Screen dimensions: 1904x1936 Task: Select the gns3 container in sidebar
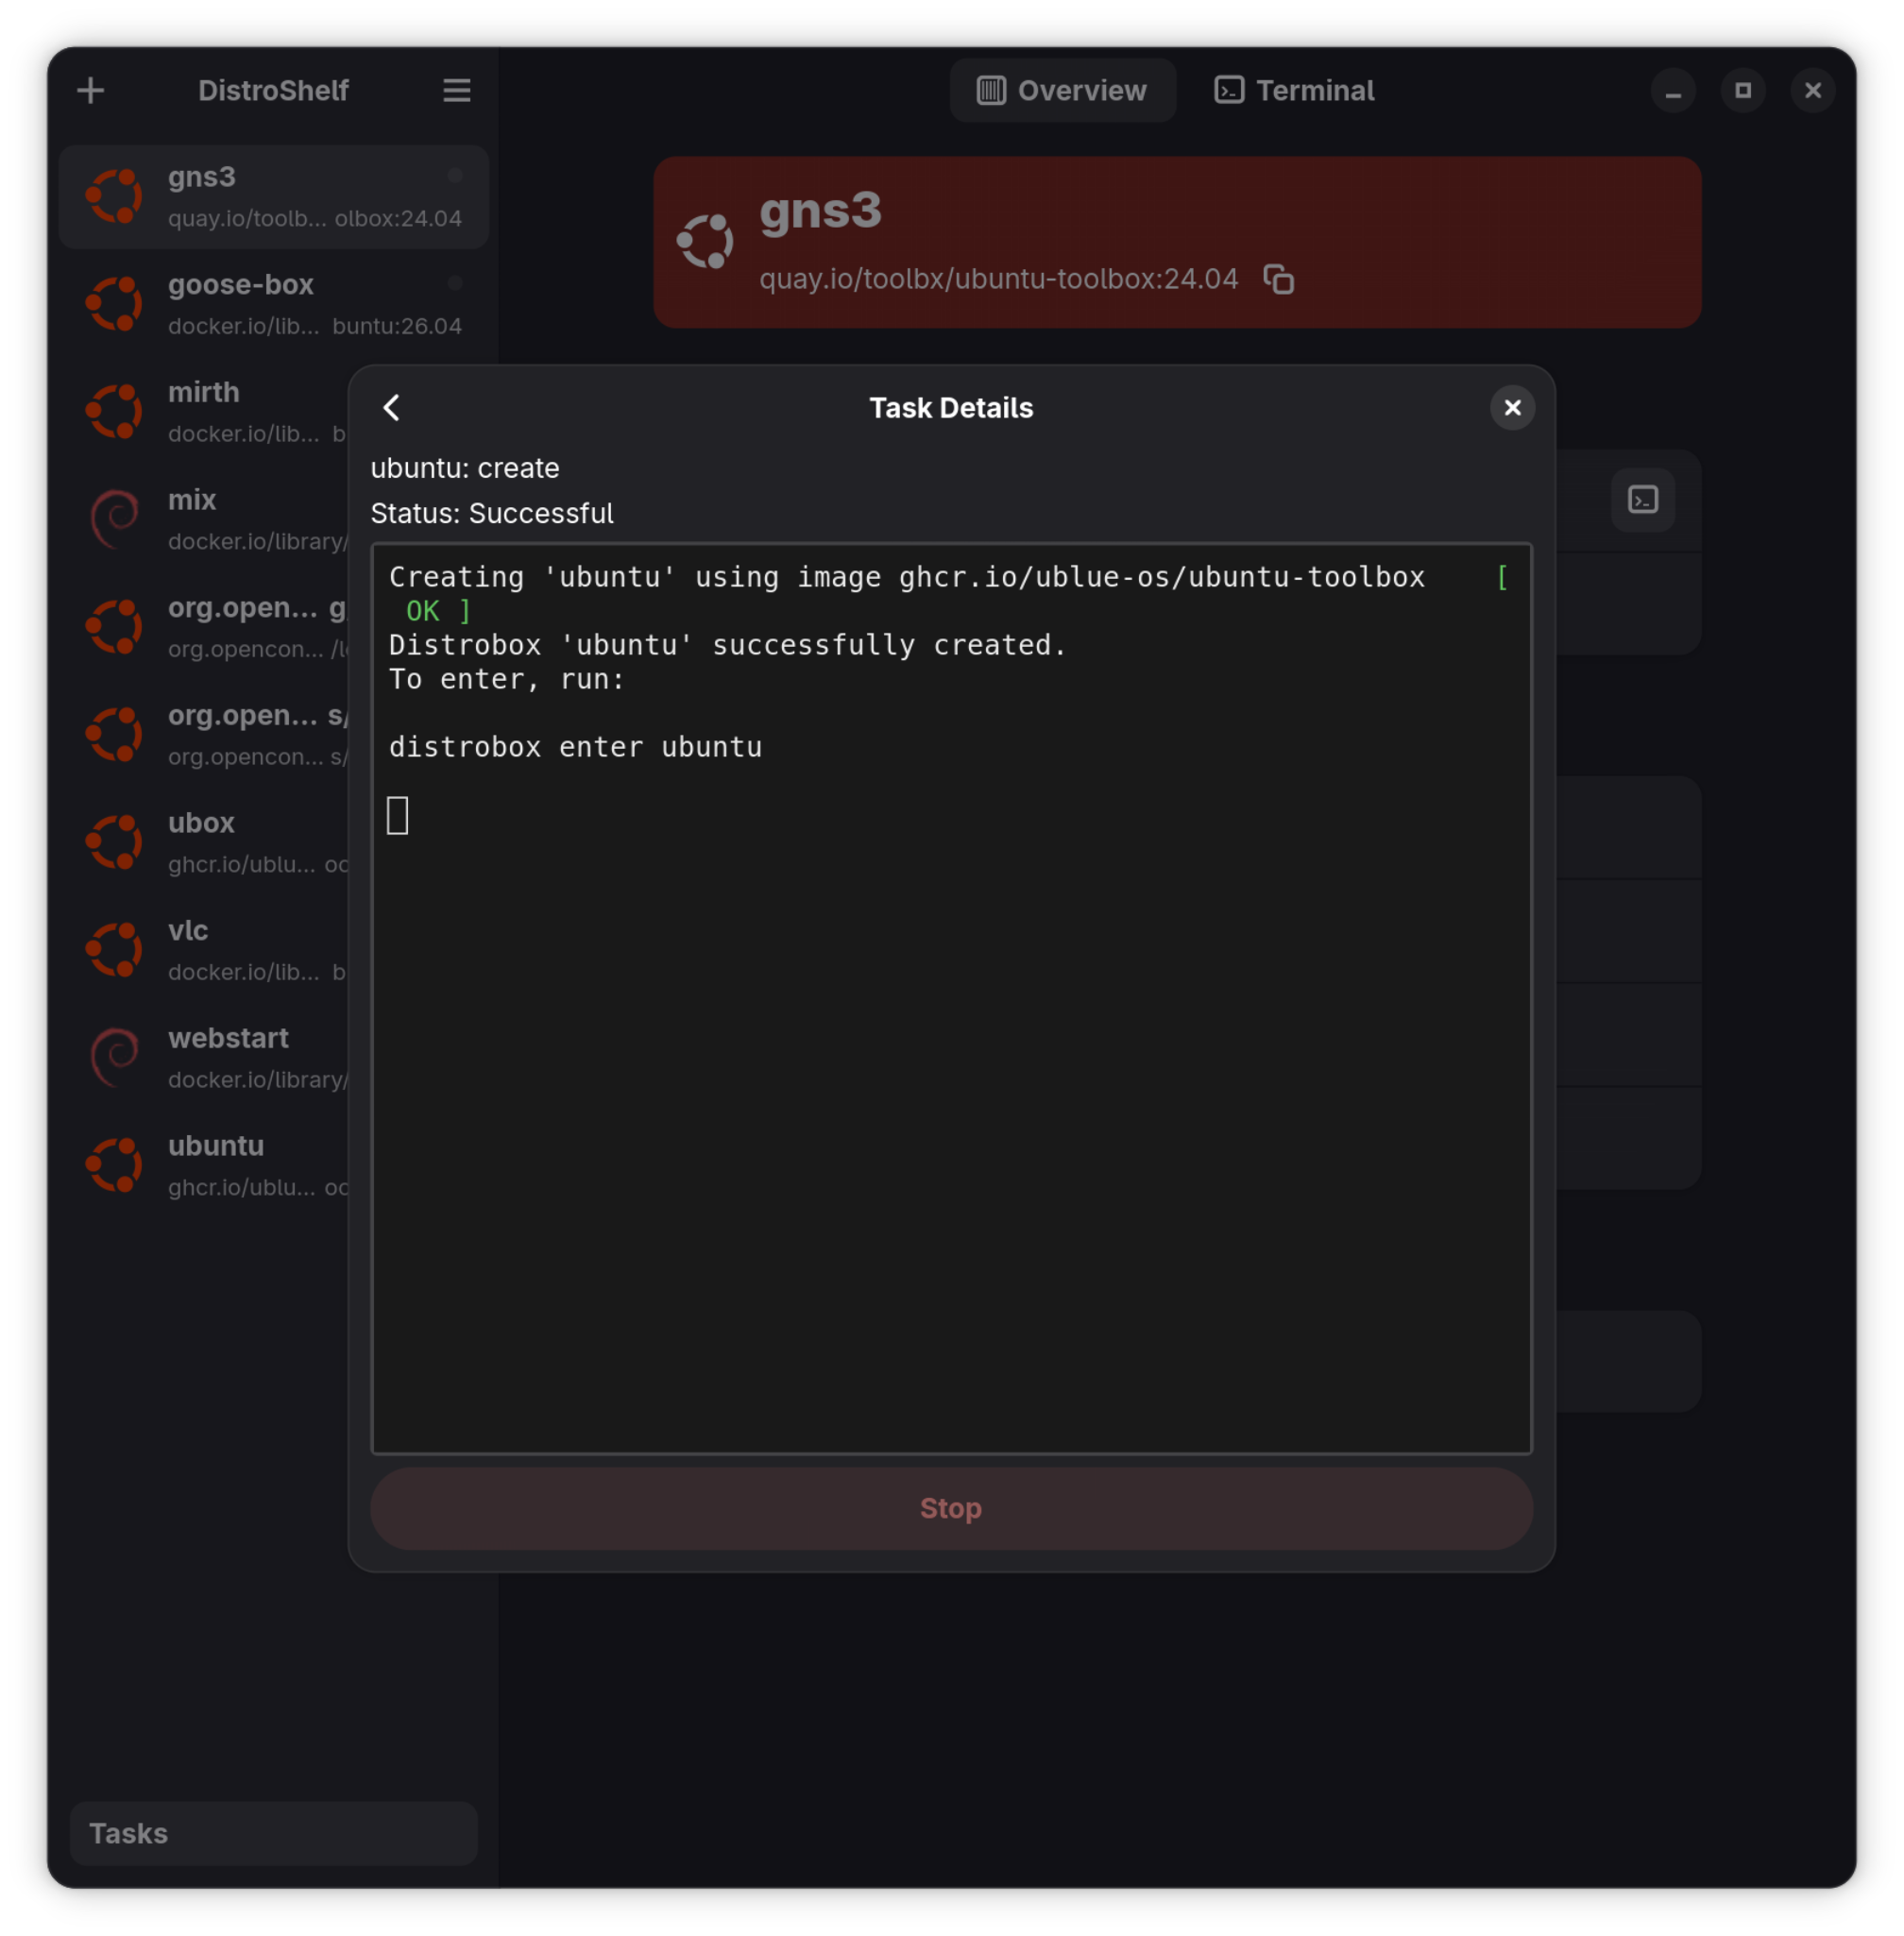pos(274,197)
